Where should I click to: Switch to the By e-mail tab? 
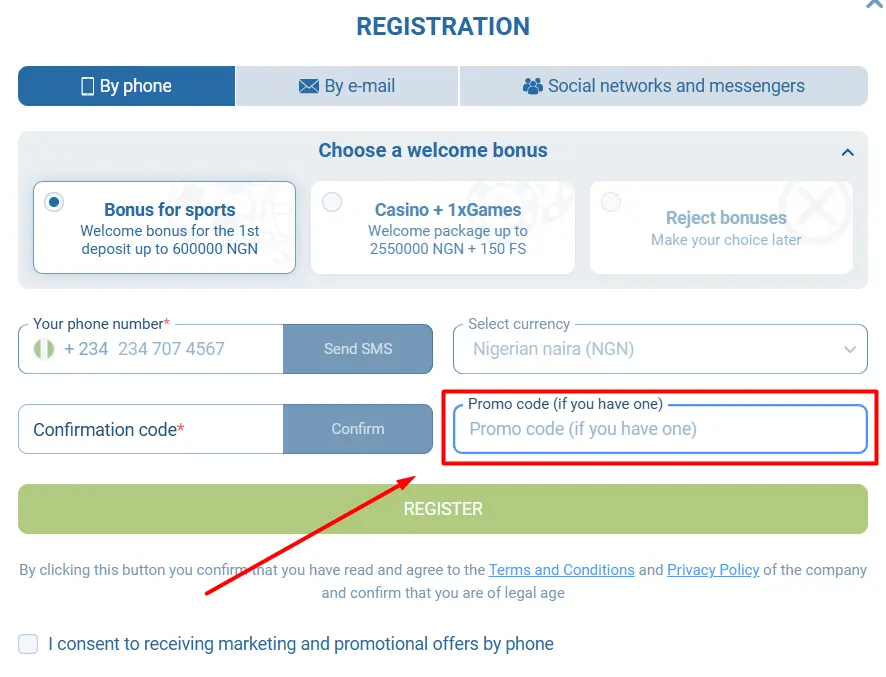[x=347, y=86]
